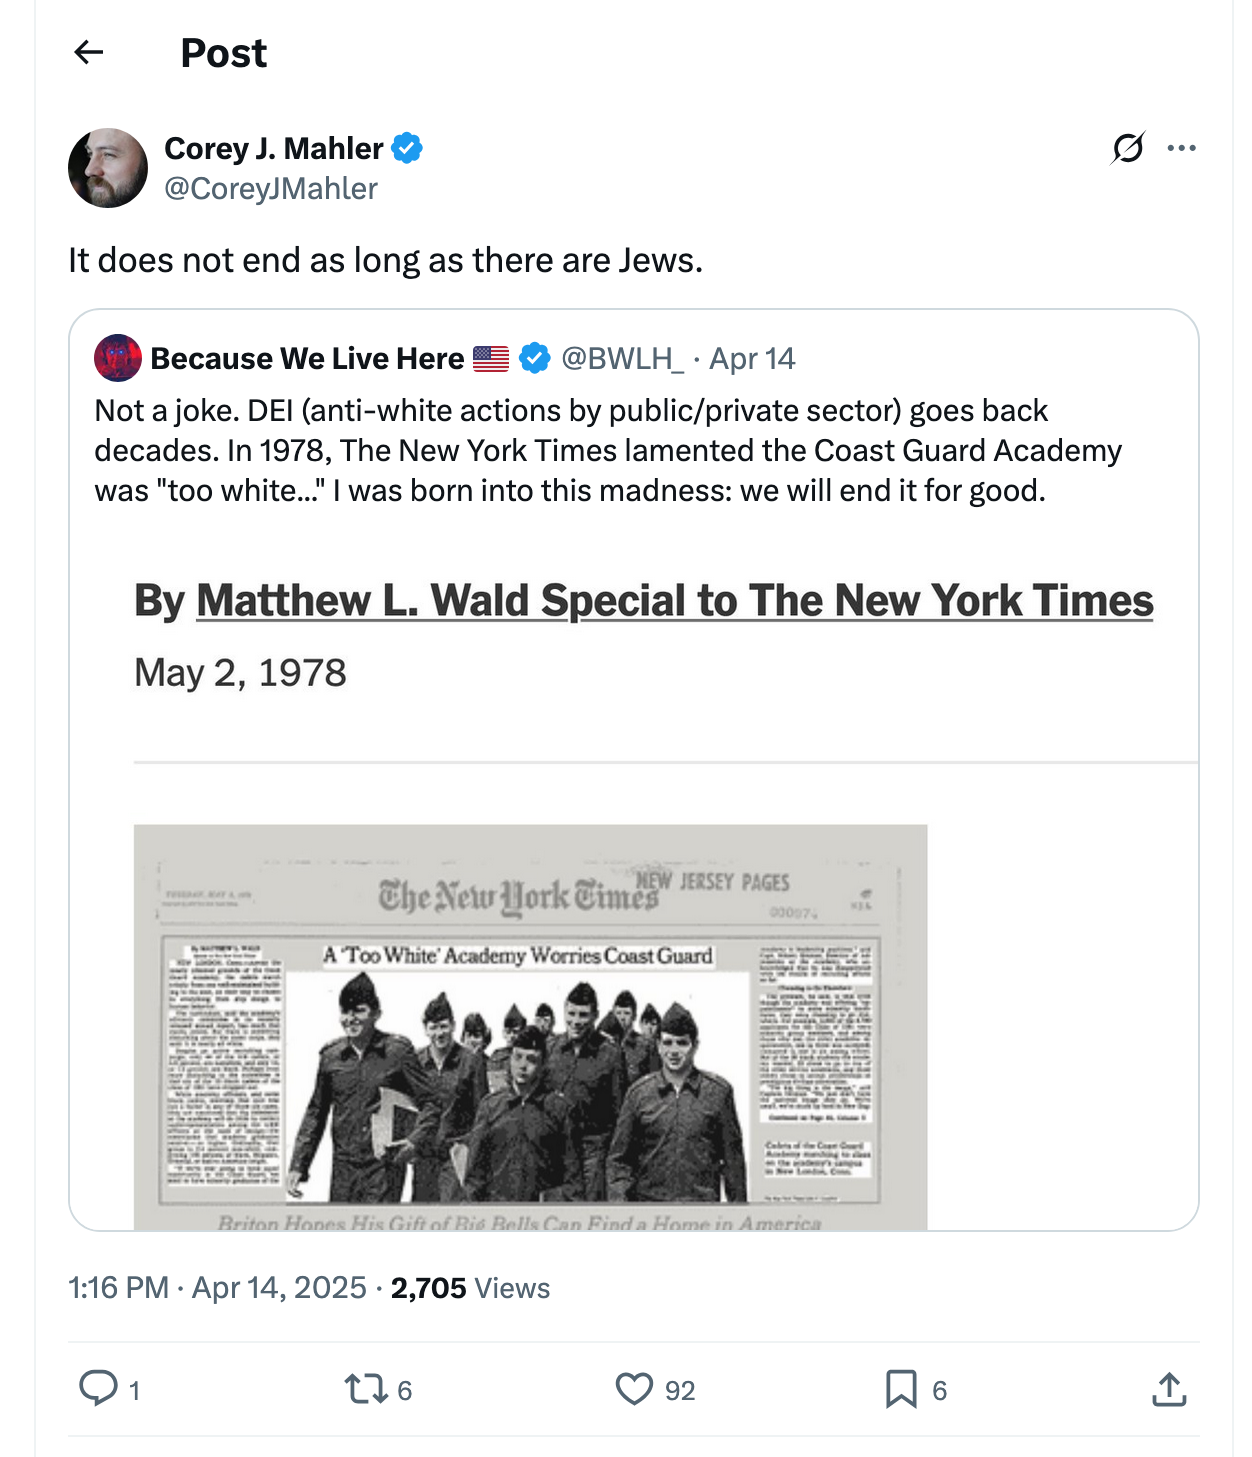Click Because We Live Here's verified badge
Viewport: 1252px width, 1457px height.
click(534, 357)
